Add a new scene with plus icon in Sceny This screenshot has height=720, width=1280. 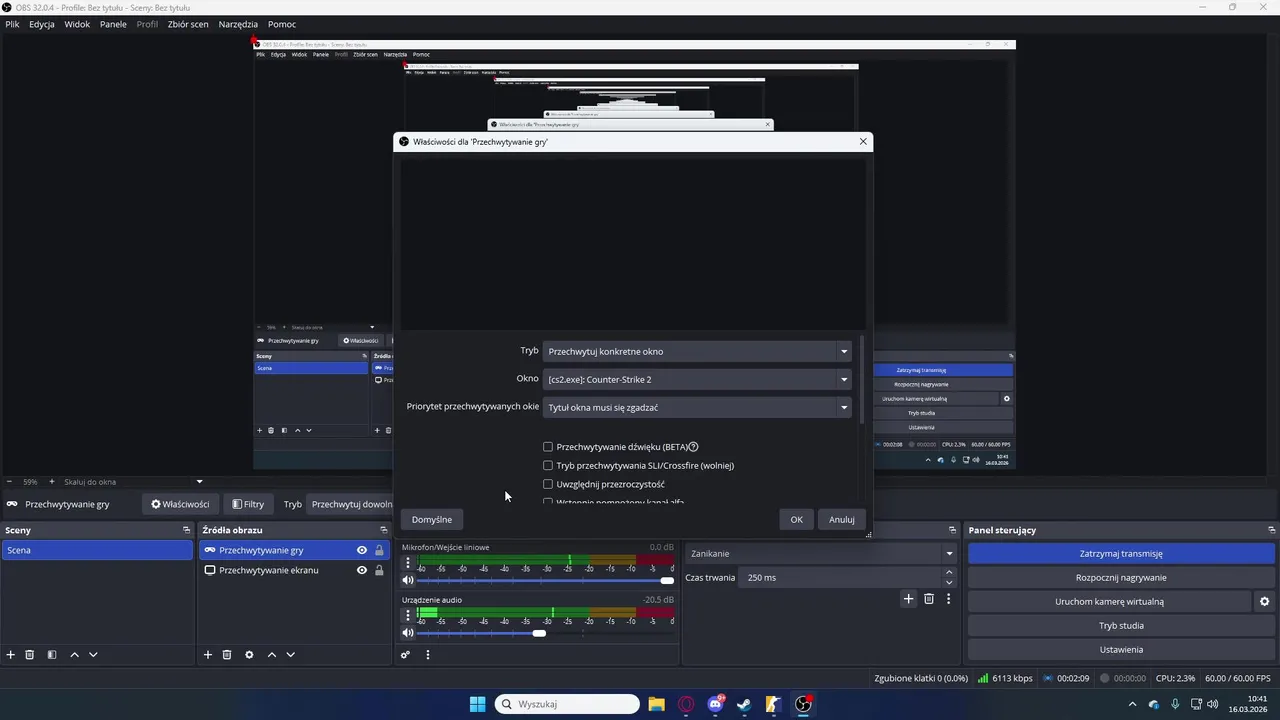pyautogui.click(x=11, y=655)
